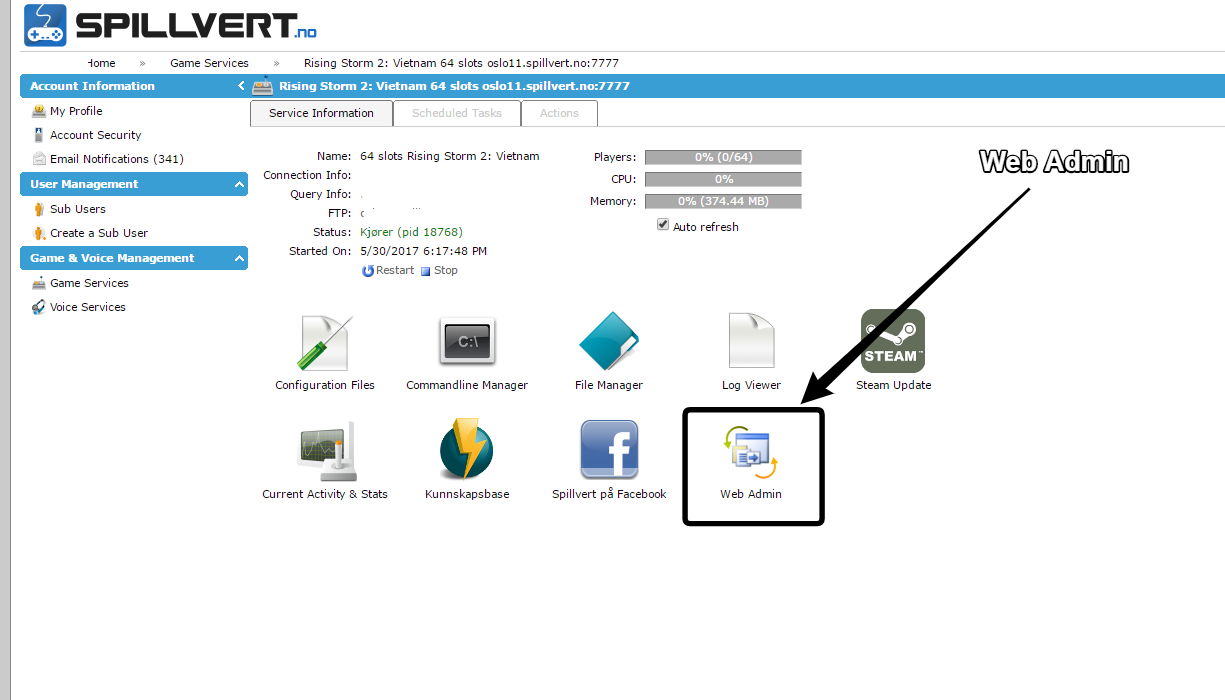Toggle the Auto refresh checkbox
The image size is (1225, 700).
662,225
